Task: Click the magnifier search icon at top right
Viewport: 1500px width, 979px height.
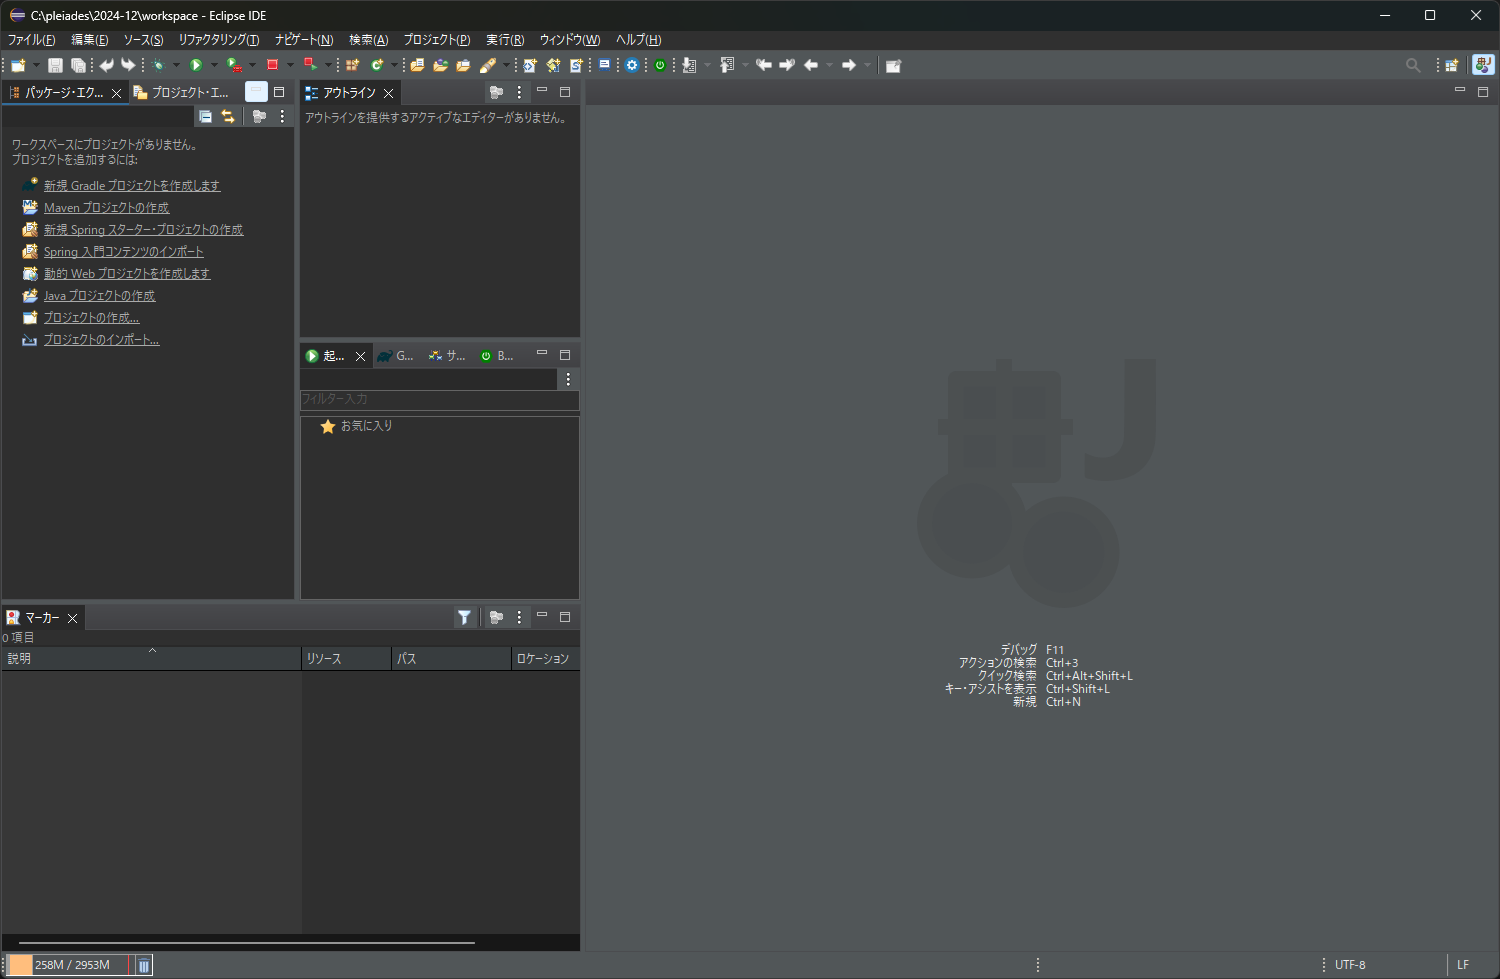Action: click(x=1413, y=65)
